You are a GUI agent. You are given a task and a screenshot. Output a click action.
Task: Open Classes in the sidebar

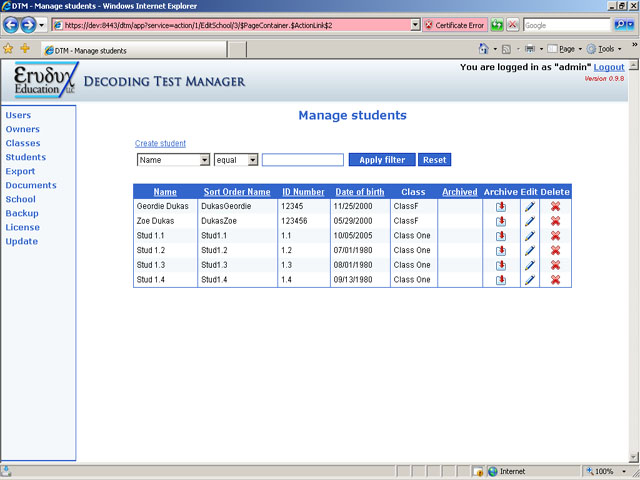[23, 143]
